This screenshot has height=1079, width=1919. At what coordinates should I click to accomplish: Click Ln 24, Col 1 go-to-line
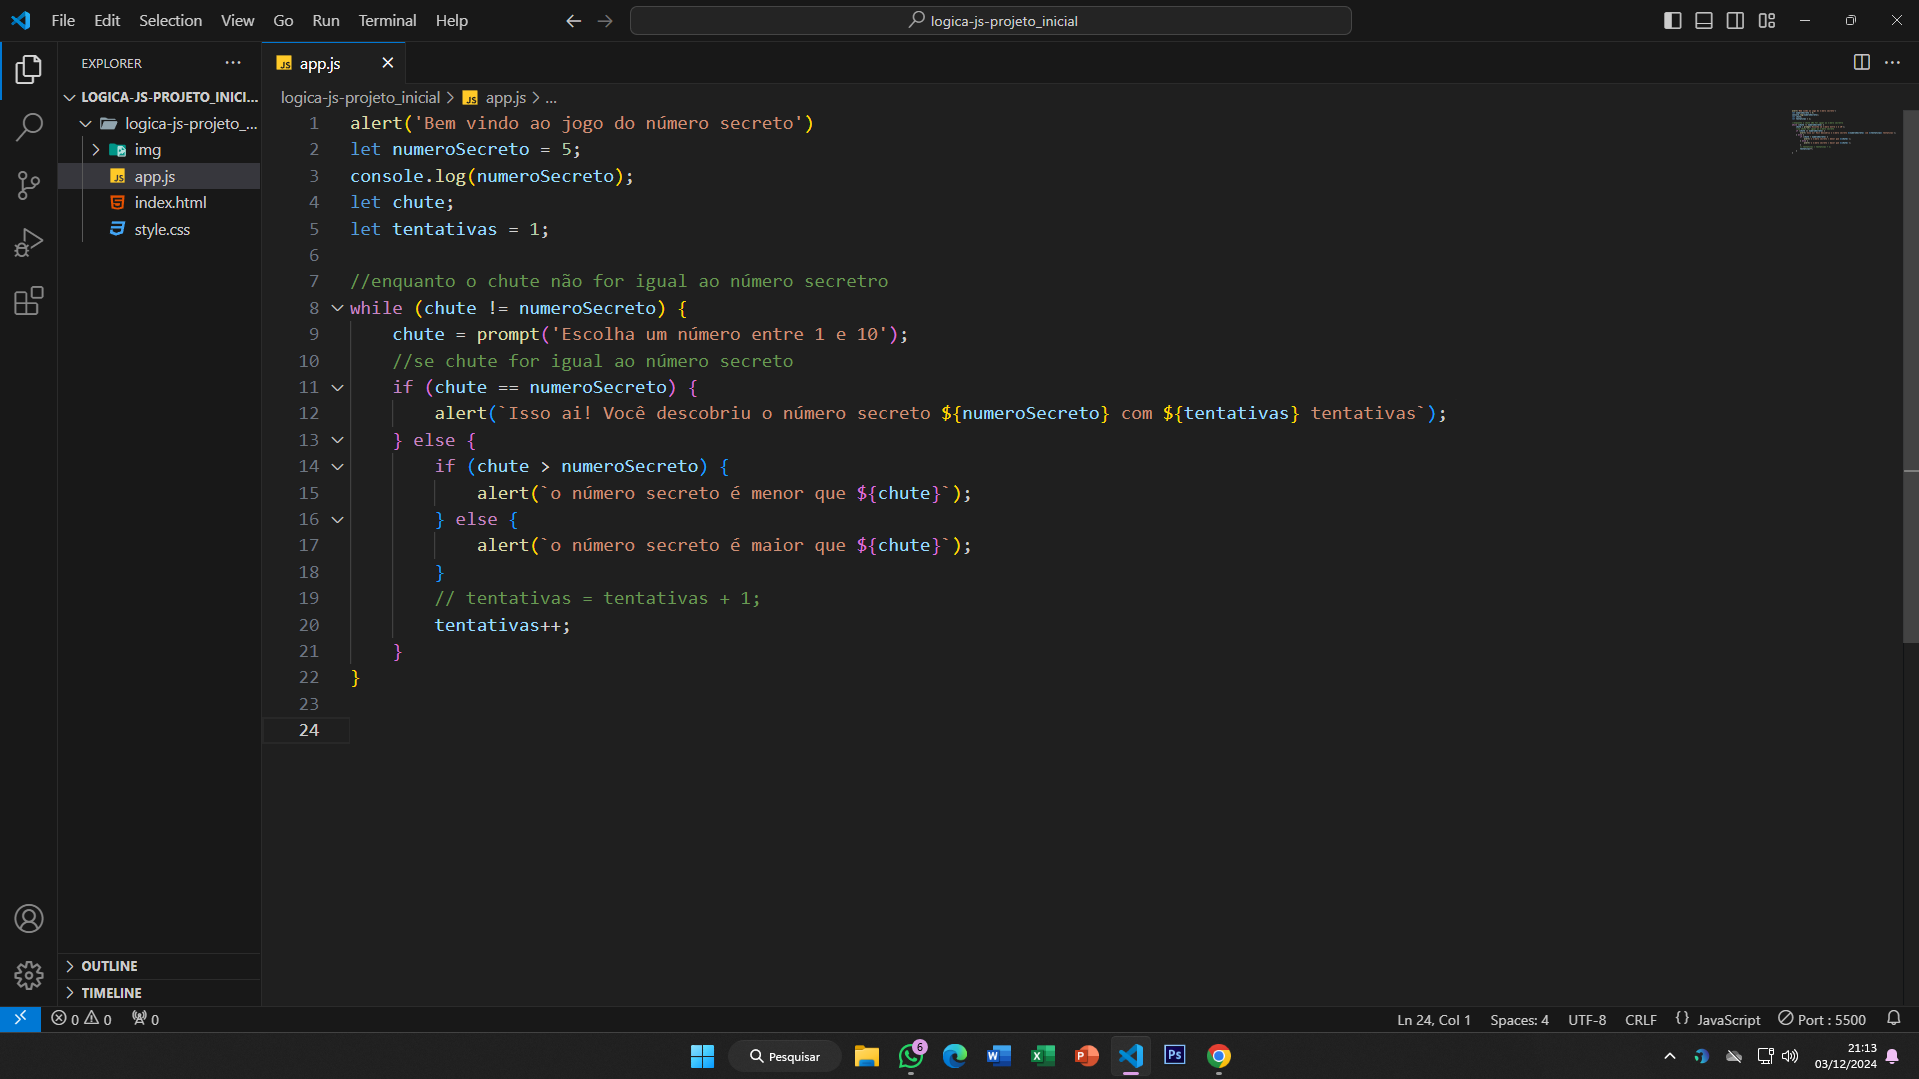pyautogui.click(x=1434, y=1019)
